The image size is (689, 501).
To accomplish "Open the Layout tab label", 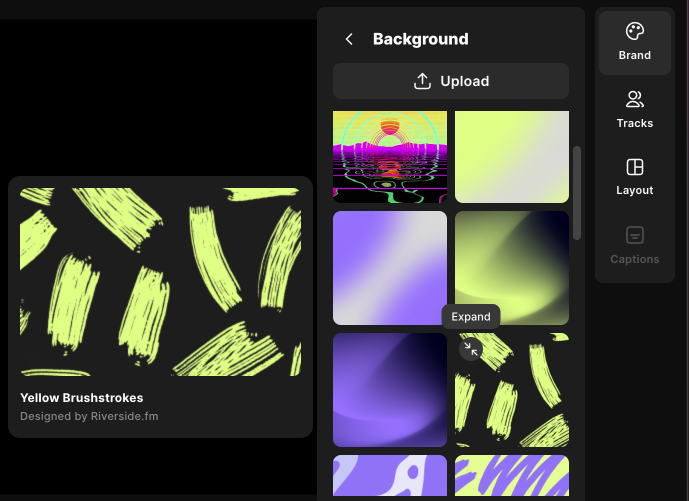I will [634, 190].
